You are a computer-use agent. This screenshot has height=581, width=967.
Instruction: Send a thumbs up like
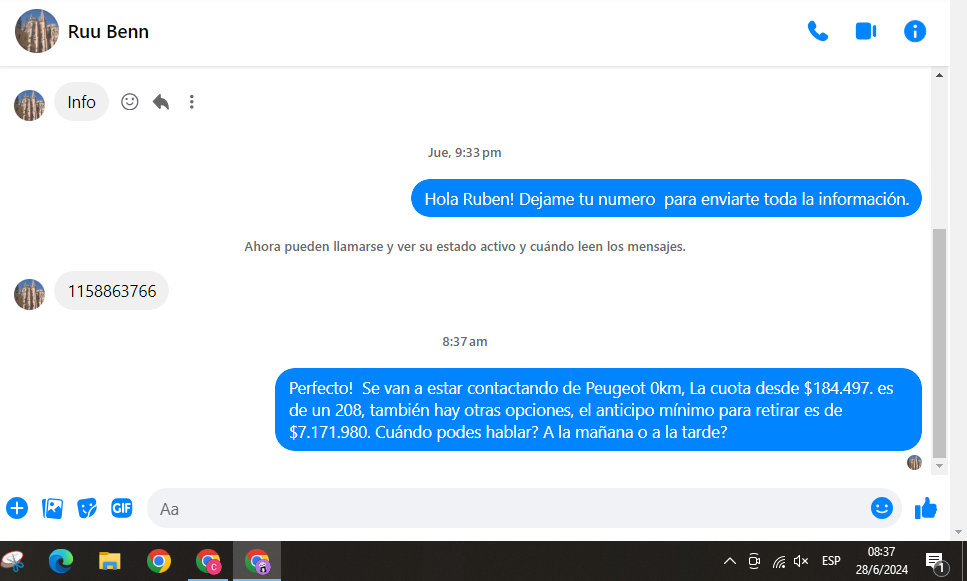coord(926,508)
